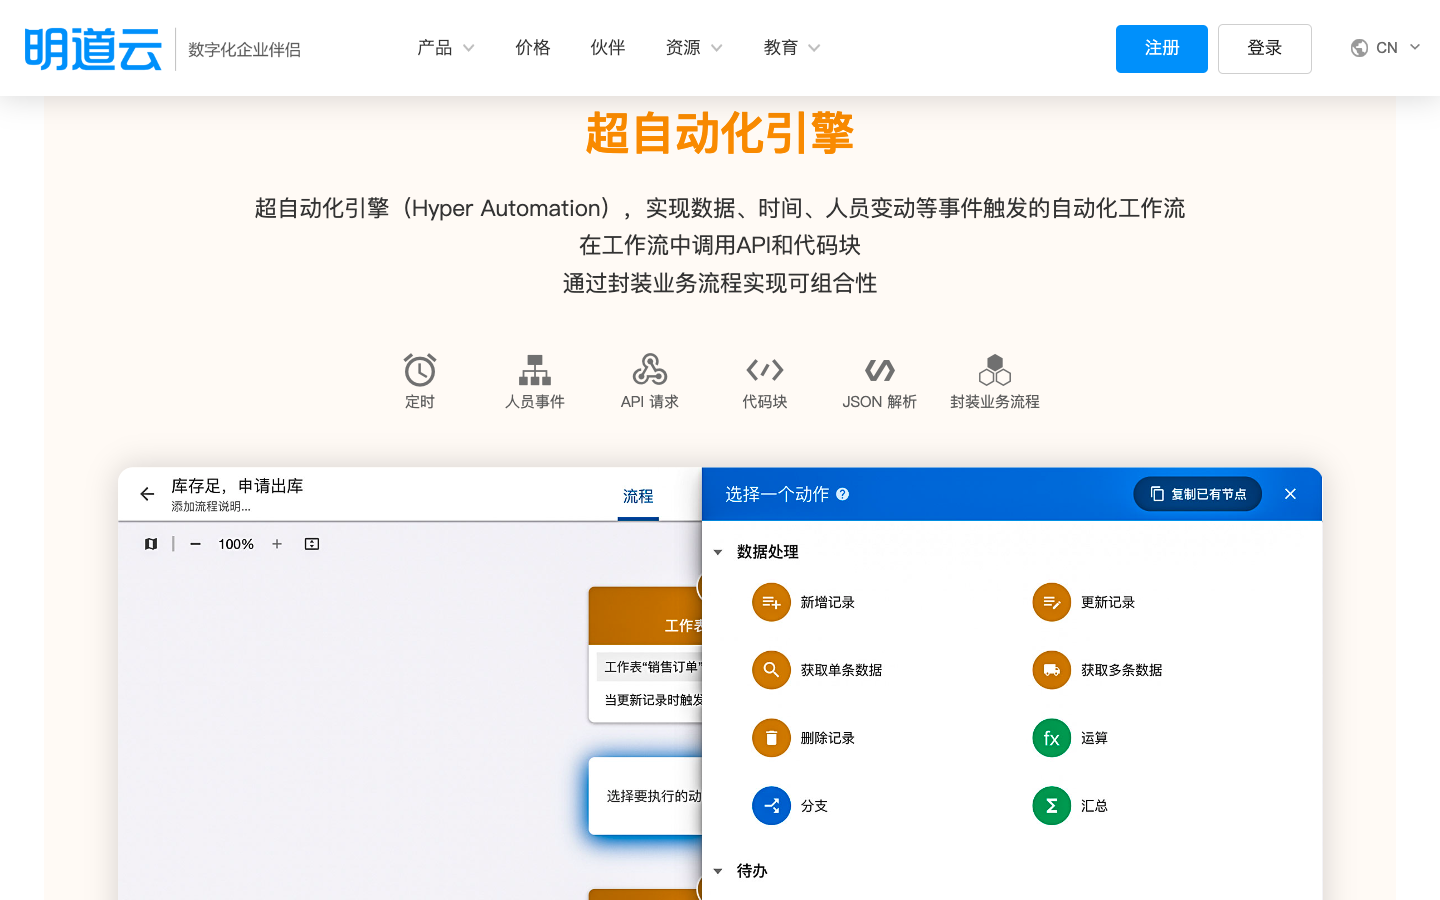The image size is (1440, 900).
Task: Click the 分支 branch action icon
Action: pos(771,805)
